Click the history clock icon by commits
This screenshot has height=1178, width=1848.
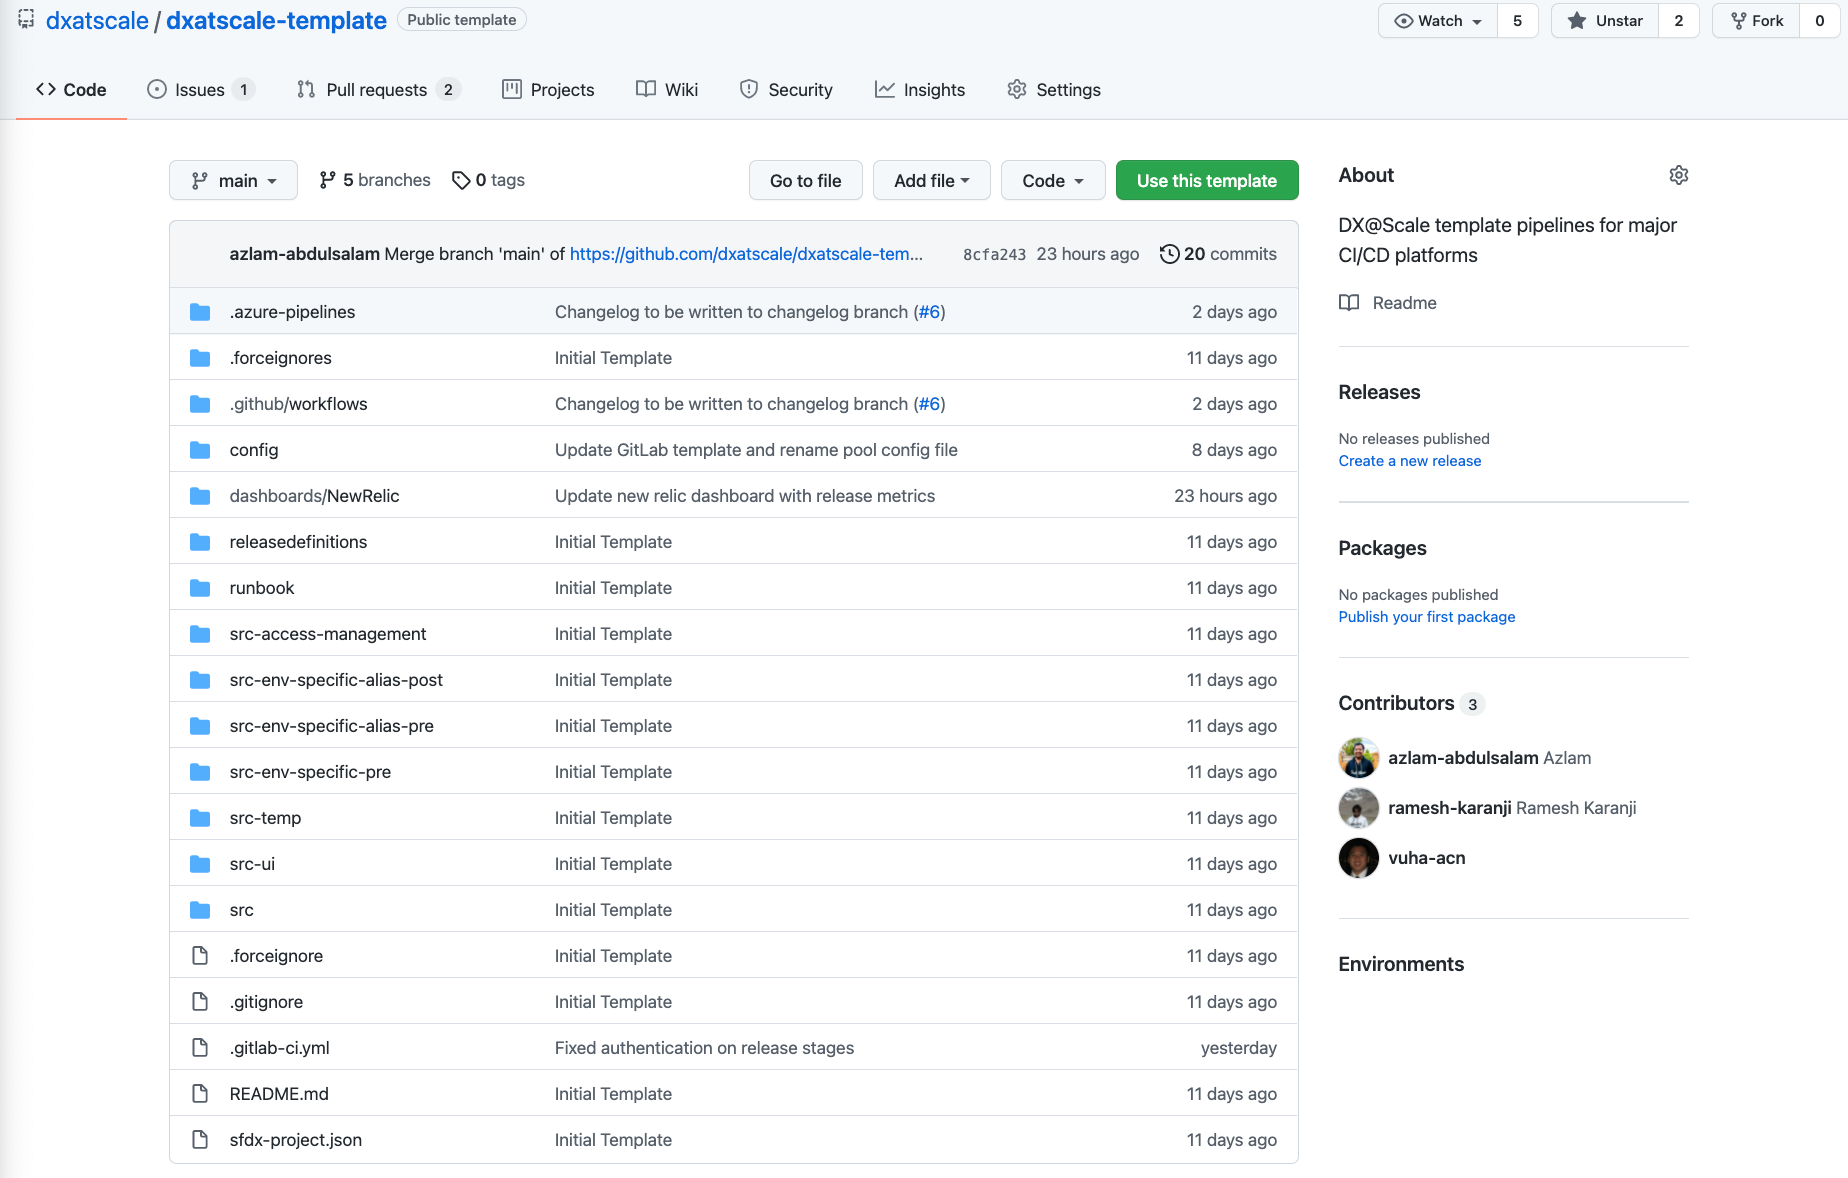(1169, 254)
